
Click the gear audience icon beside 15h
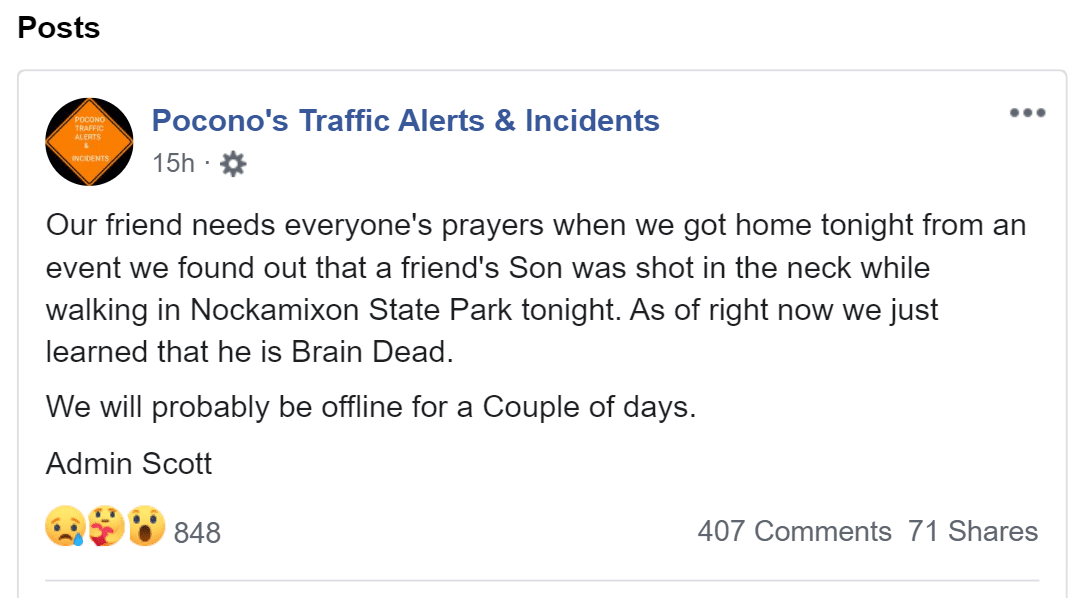click(x=232, y=163)
